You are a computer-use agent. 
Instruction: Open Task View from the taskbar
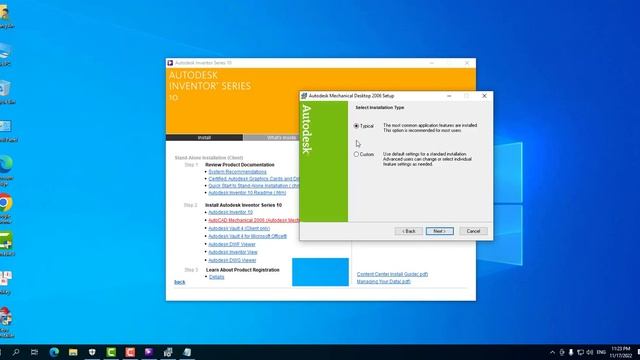coord(34,352)
